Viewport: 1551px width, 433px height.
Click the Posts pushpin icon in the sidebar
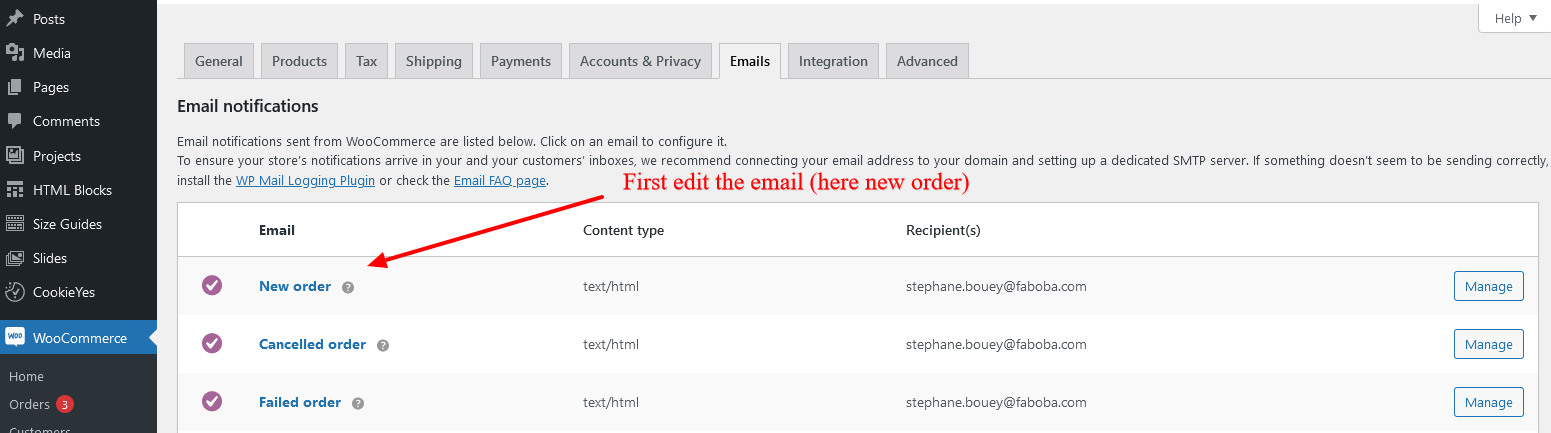pos(15,19)
